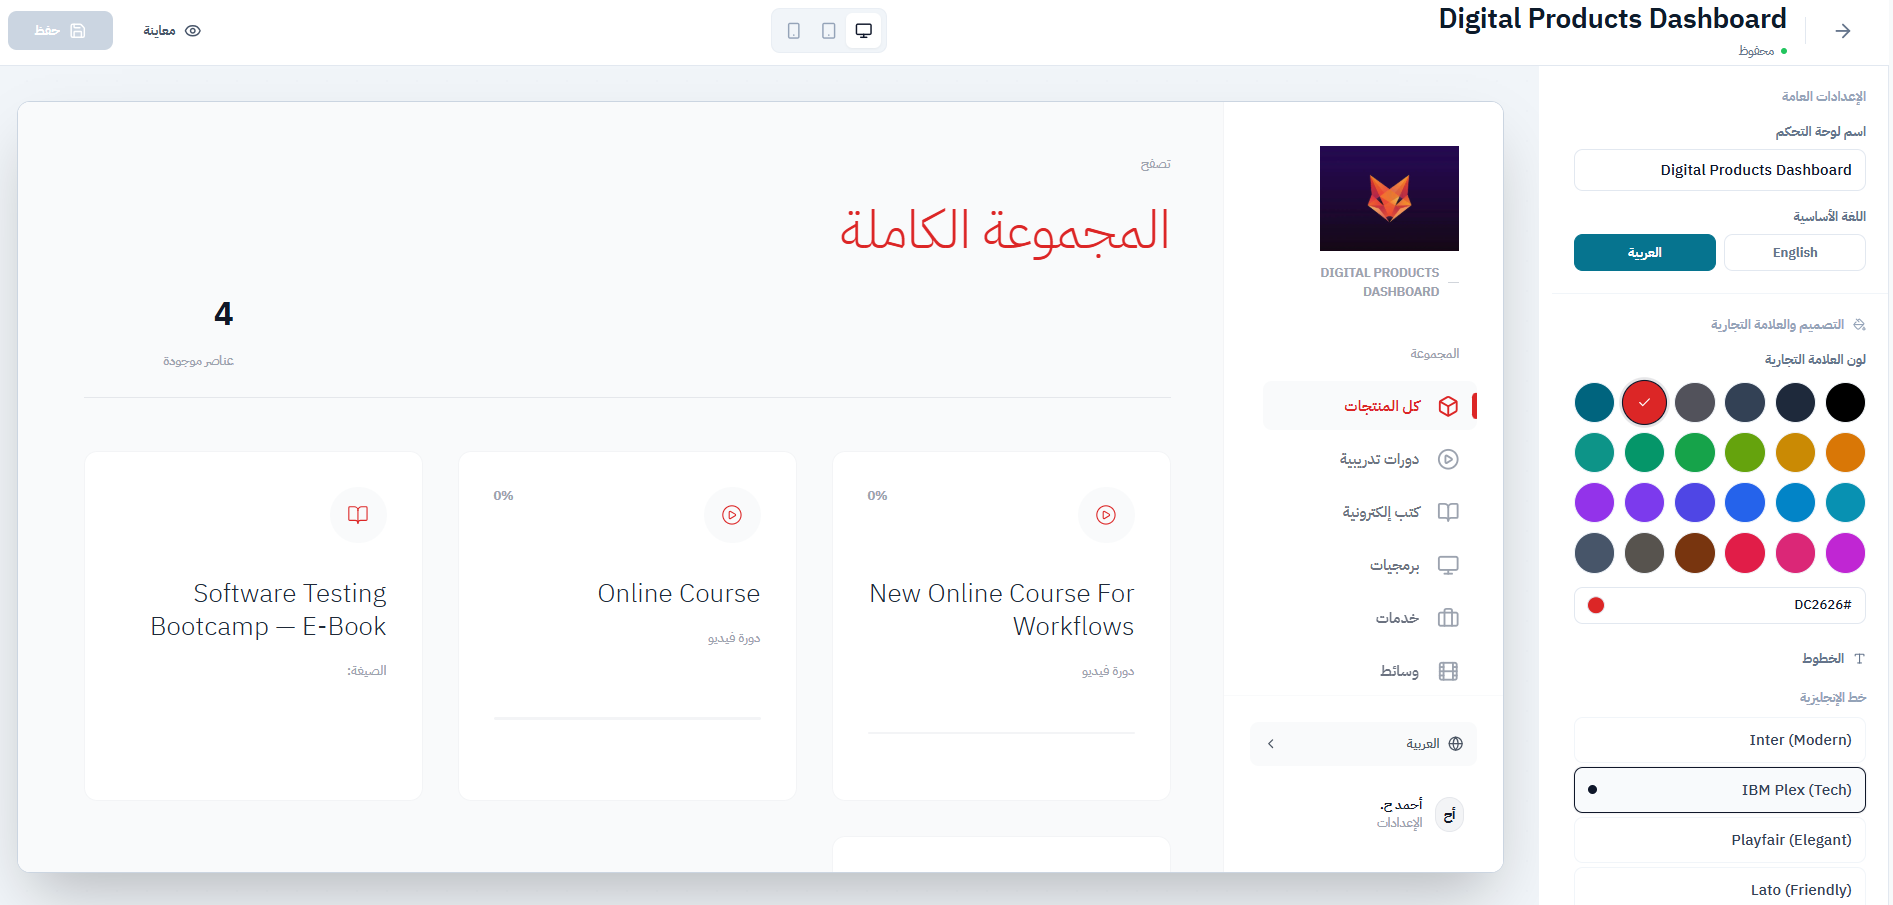Open the Online Course card title

tap(679, 594)
